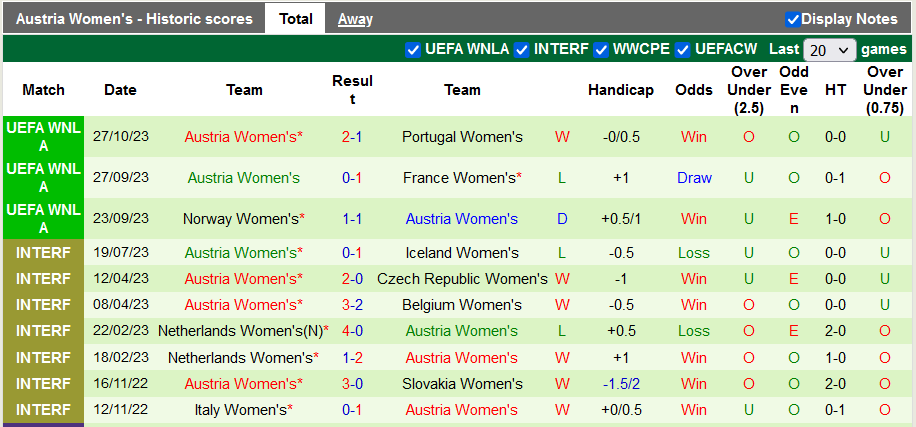Viewport: 916px width, 427px height.
Task: Click the Norway Women's team name
Action: pyautogui.click(x=240, y=218)
